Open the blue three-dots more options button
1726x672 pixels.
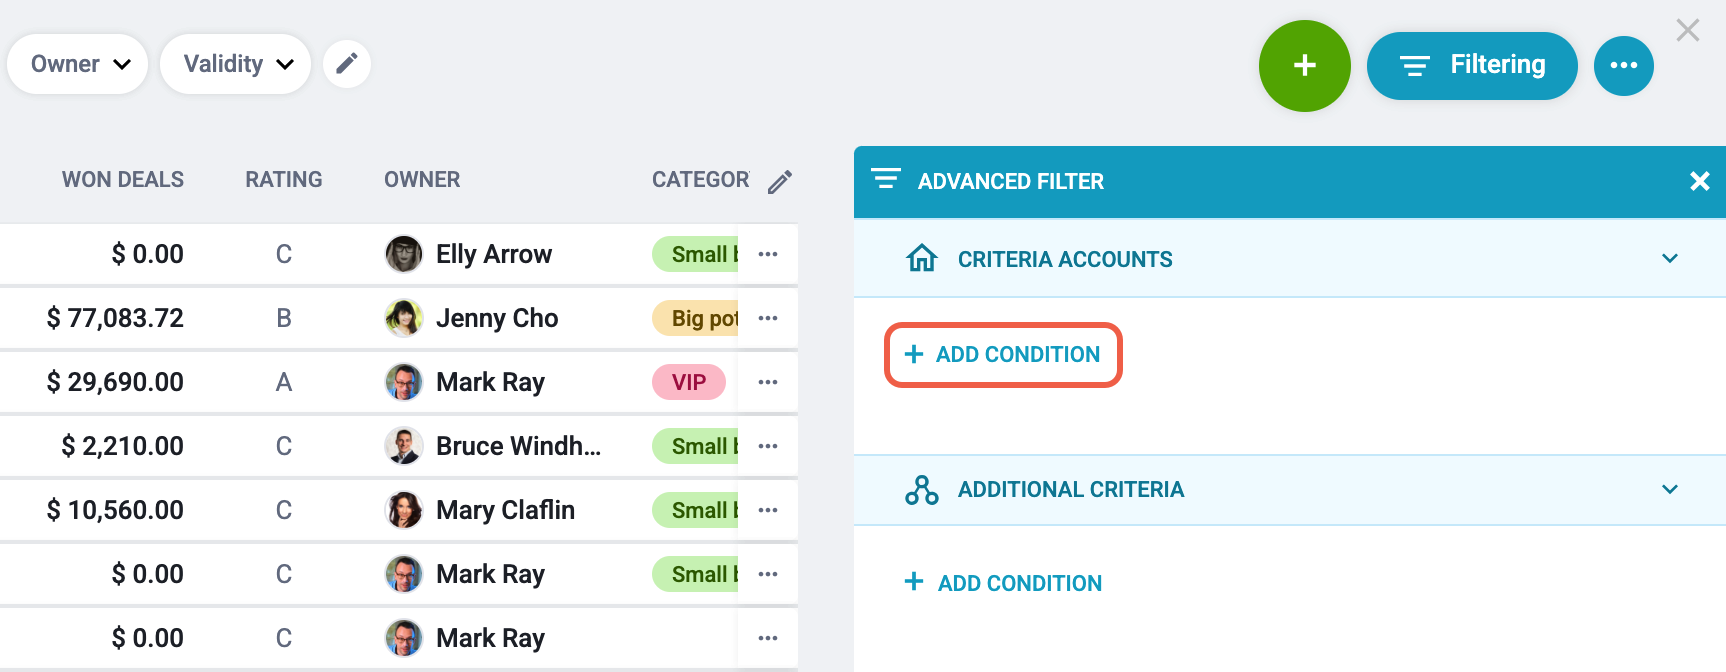1623,66
